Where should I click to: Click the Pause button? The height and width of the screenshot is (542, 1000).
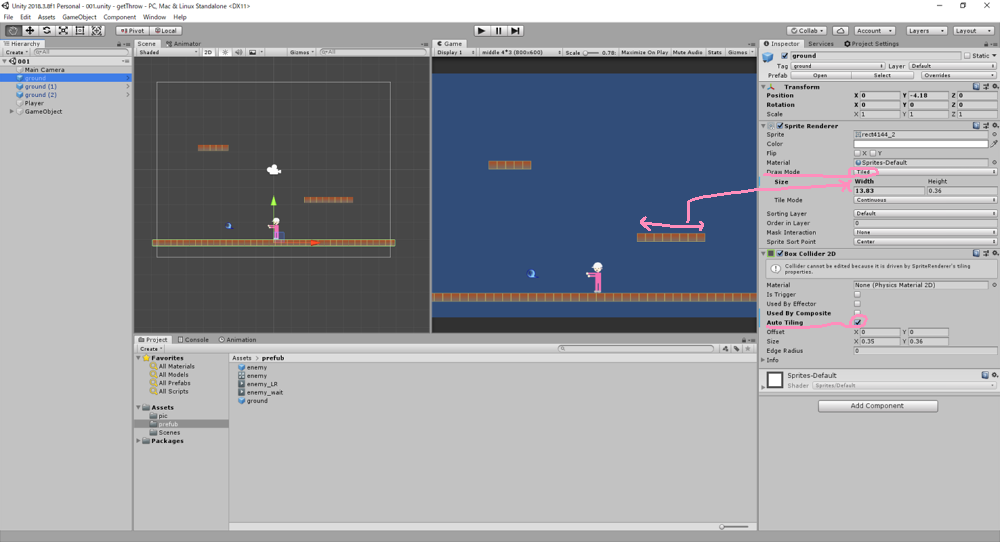pyautogui.click(x=499, y=31)
